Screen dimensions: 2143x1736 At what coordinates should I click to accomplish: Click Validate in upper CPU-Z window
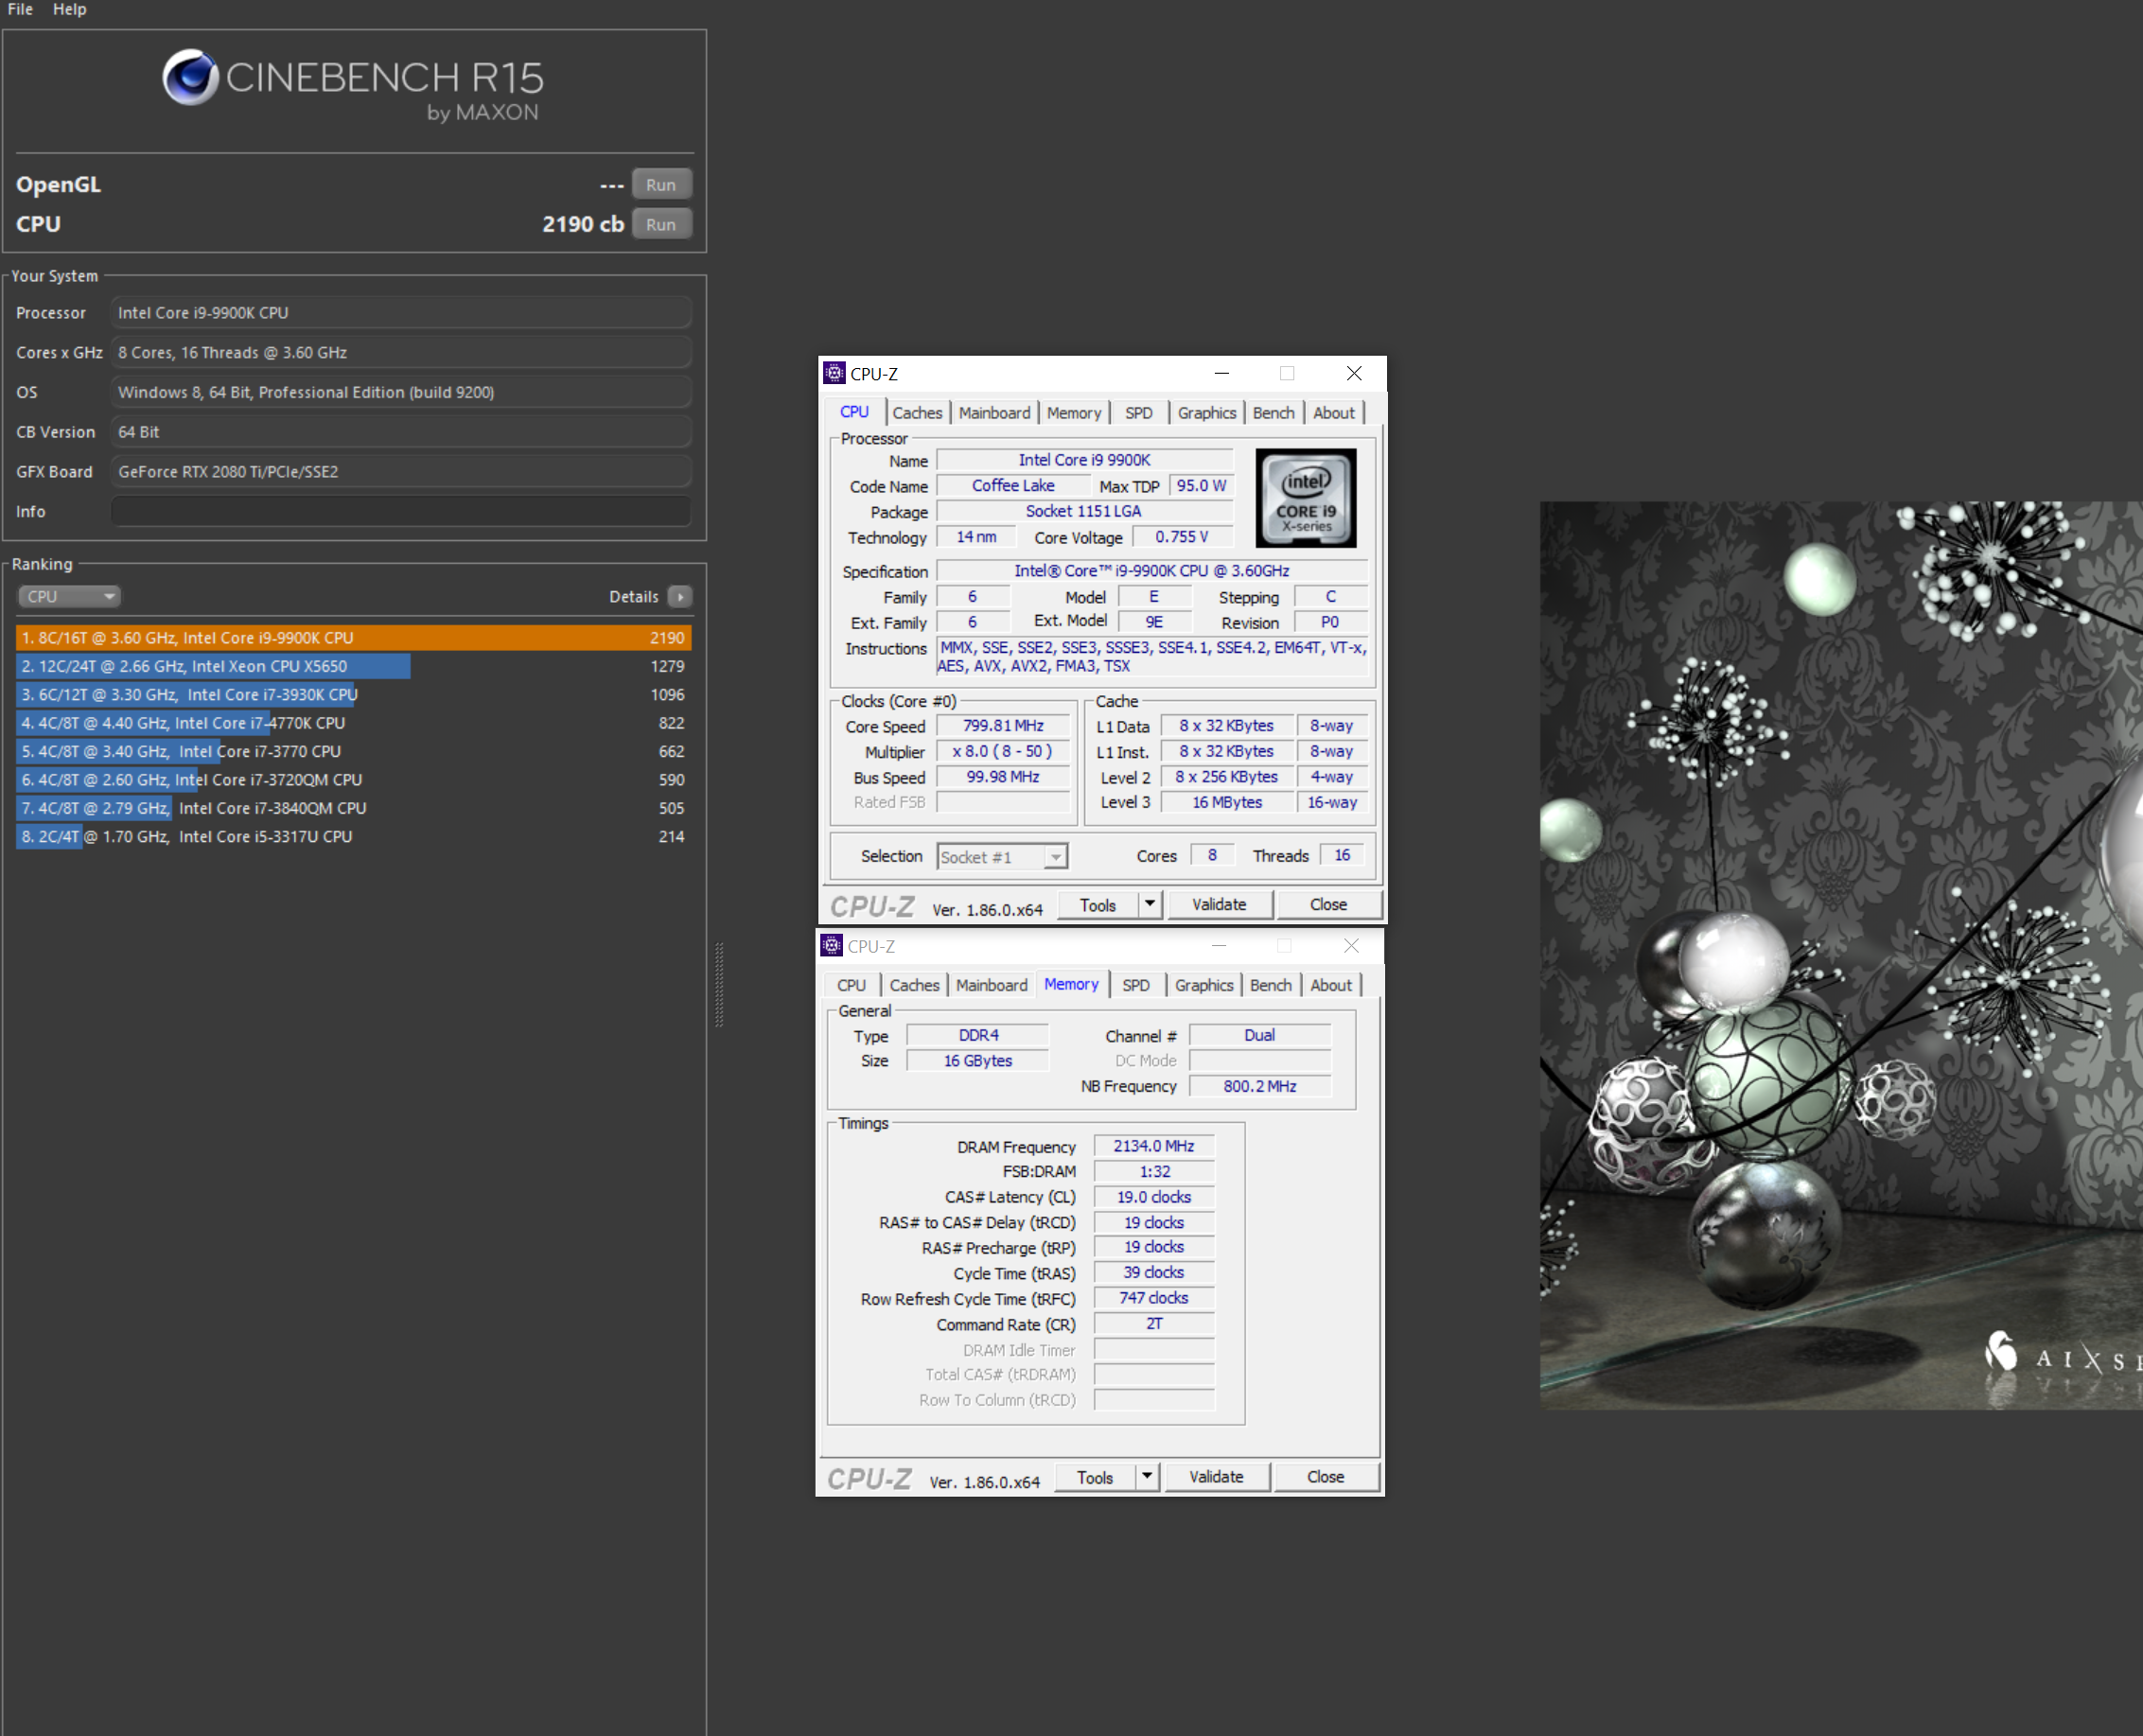click(1219, 905)
